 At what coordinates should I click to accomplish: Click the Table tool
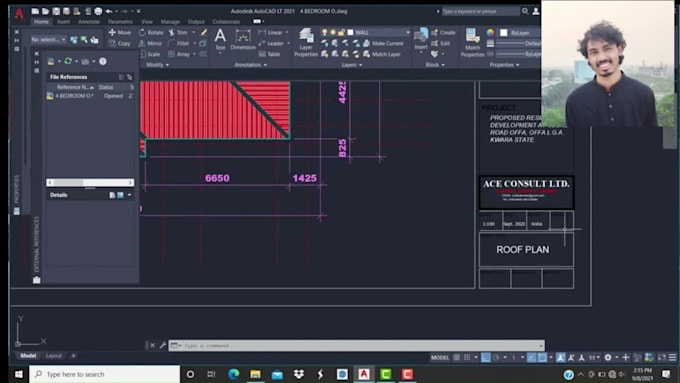(x=270, y=54)
